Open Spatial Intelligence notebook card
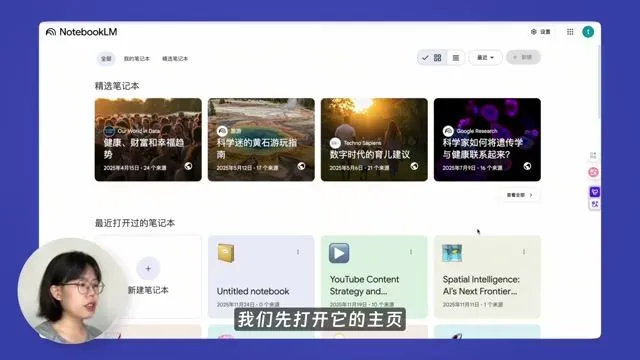The height and width of the screenshot is (360, 640). click(487, 277)
